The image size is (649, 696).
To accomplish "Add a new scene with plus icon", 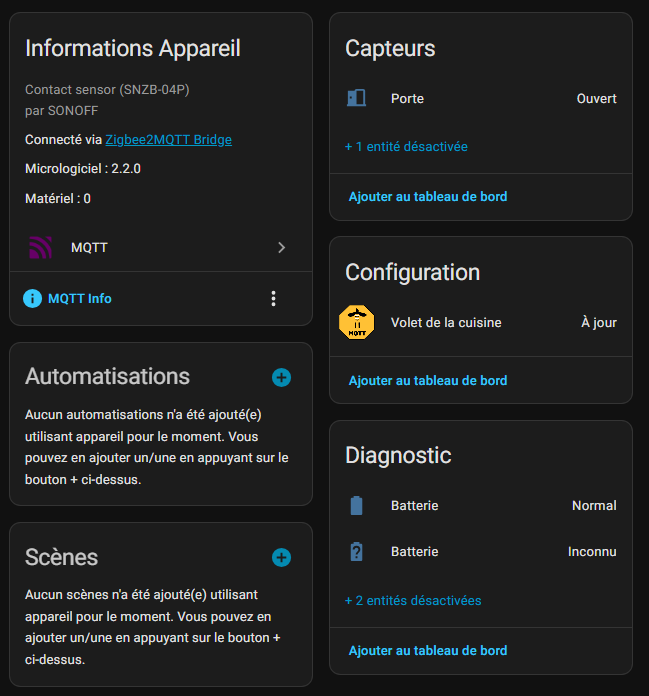I will pyautogui.click(x=281, y=557).
